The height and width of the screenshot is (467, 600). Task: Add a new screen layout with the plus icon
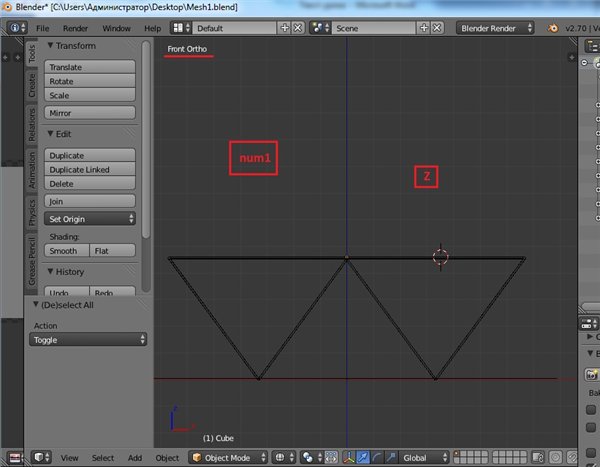[x=284, y=28]
